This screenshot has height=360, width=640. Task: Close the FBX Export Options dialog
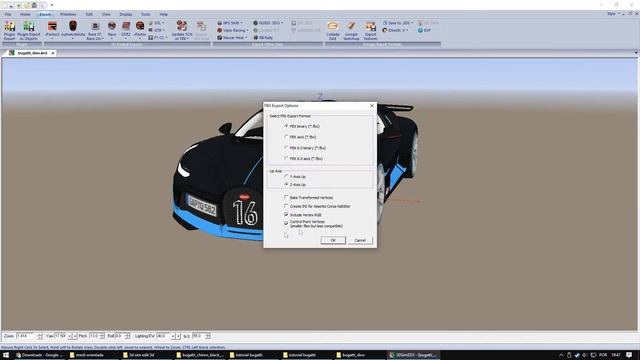tap(372, 106)
